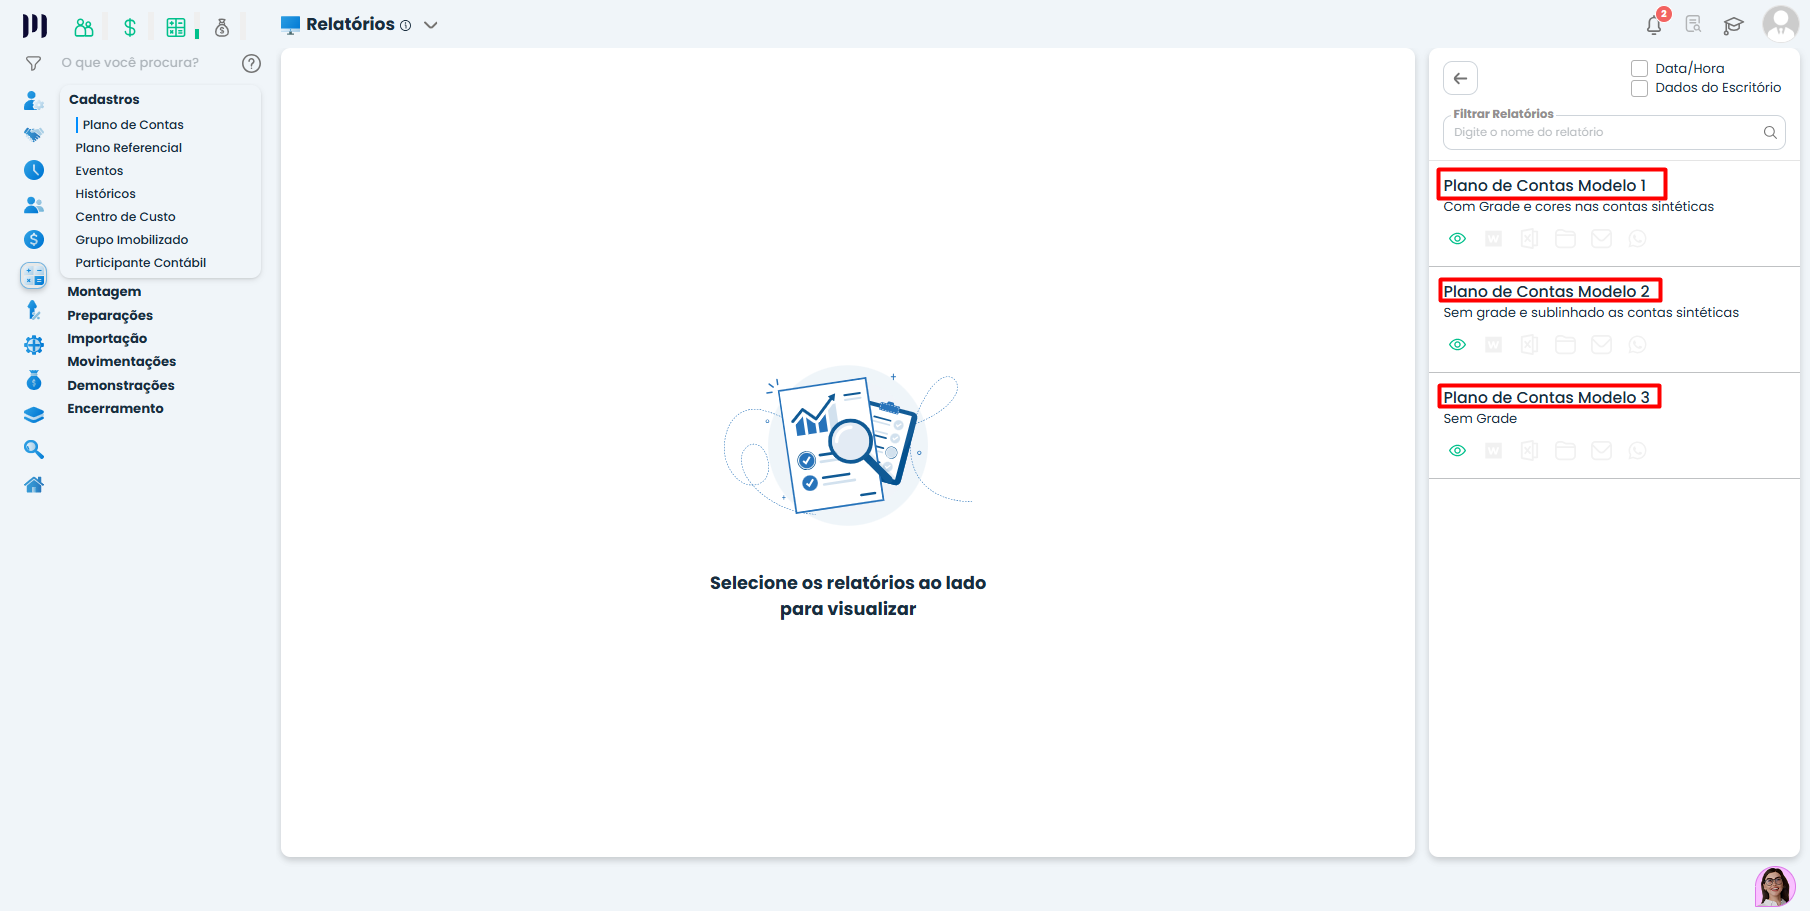
Task: Open the blue money bag sidebar icon
Action: click(34, 380)
